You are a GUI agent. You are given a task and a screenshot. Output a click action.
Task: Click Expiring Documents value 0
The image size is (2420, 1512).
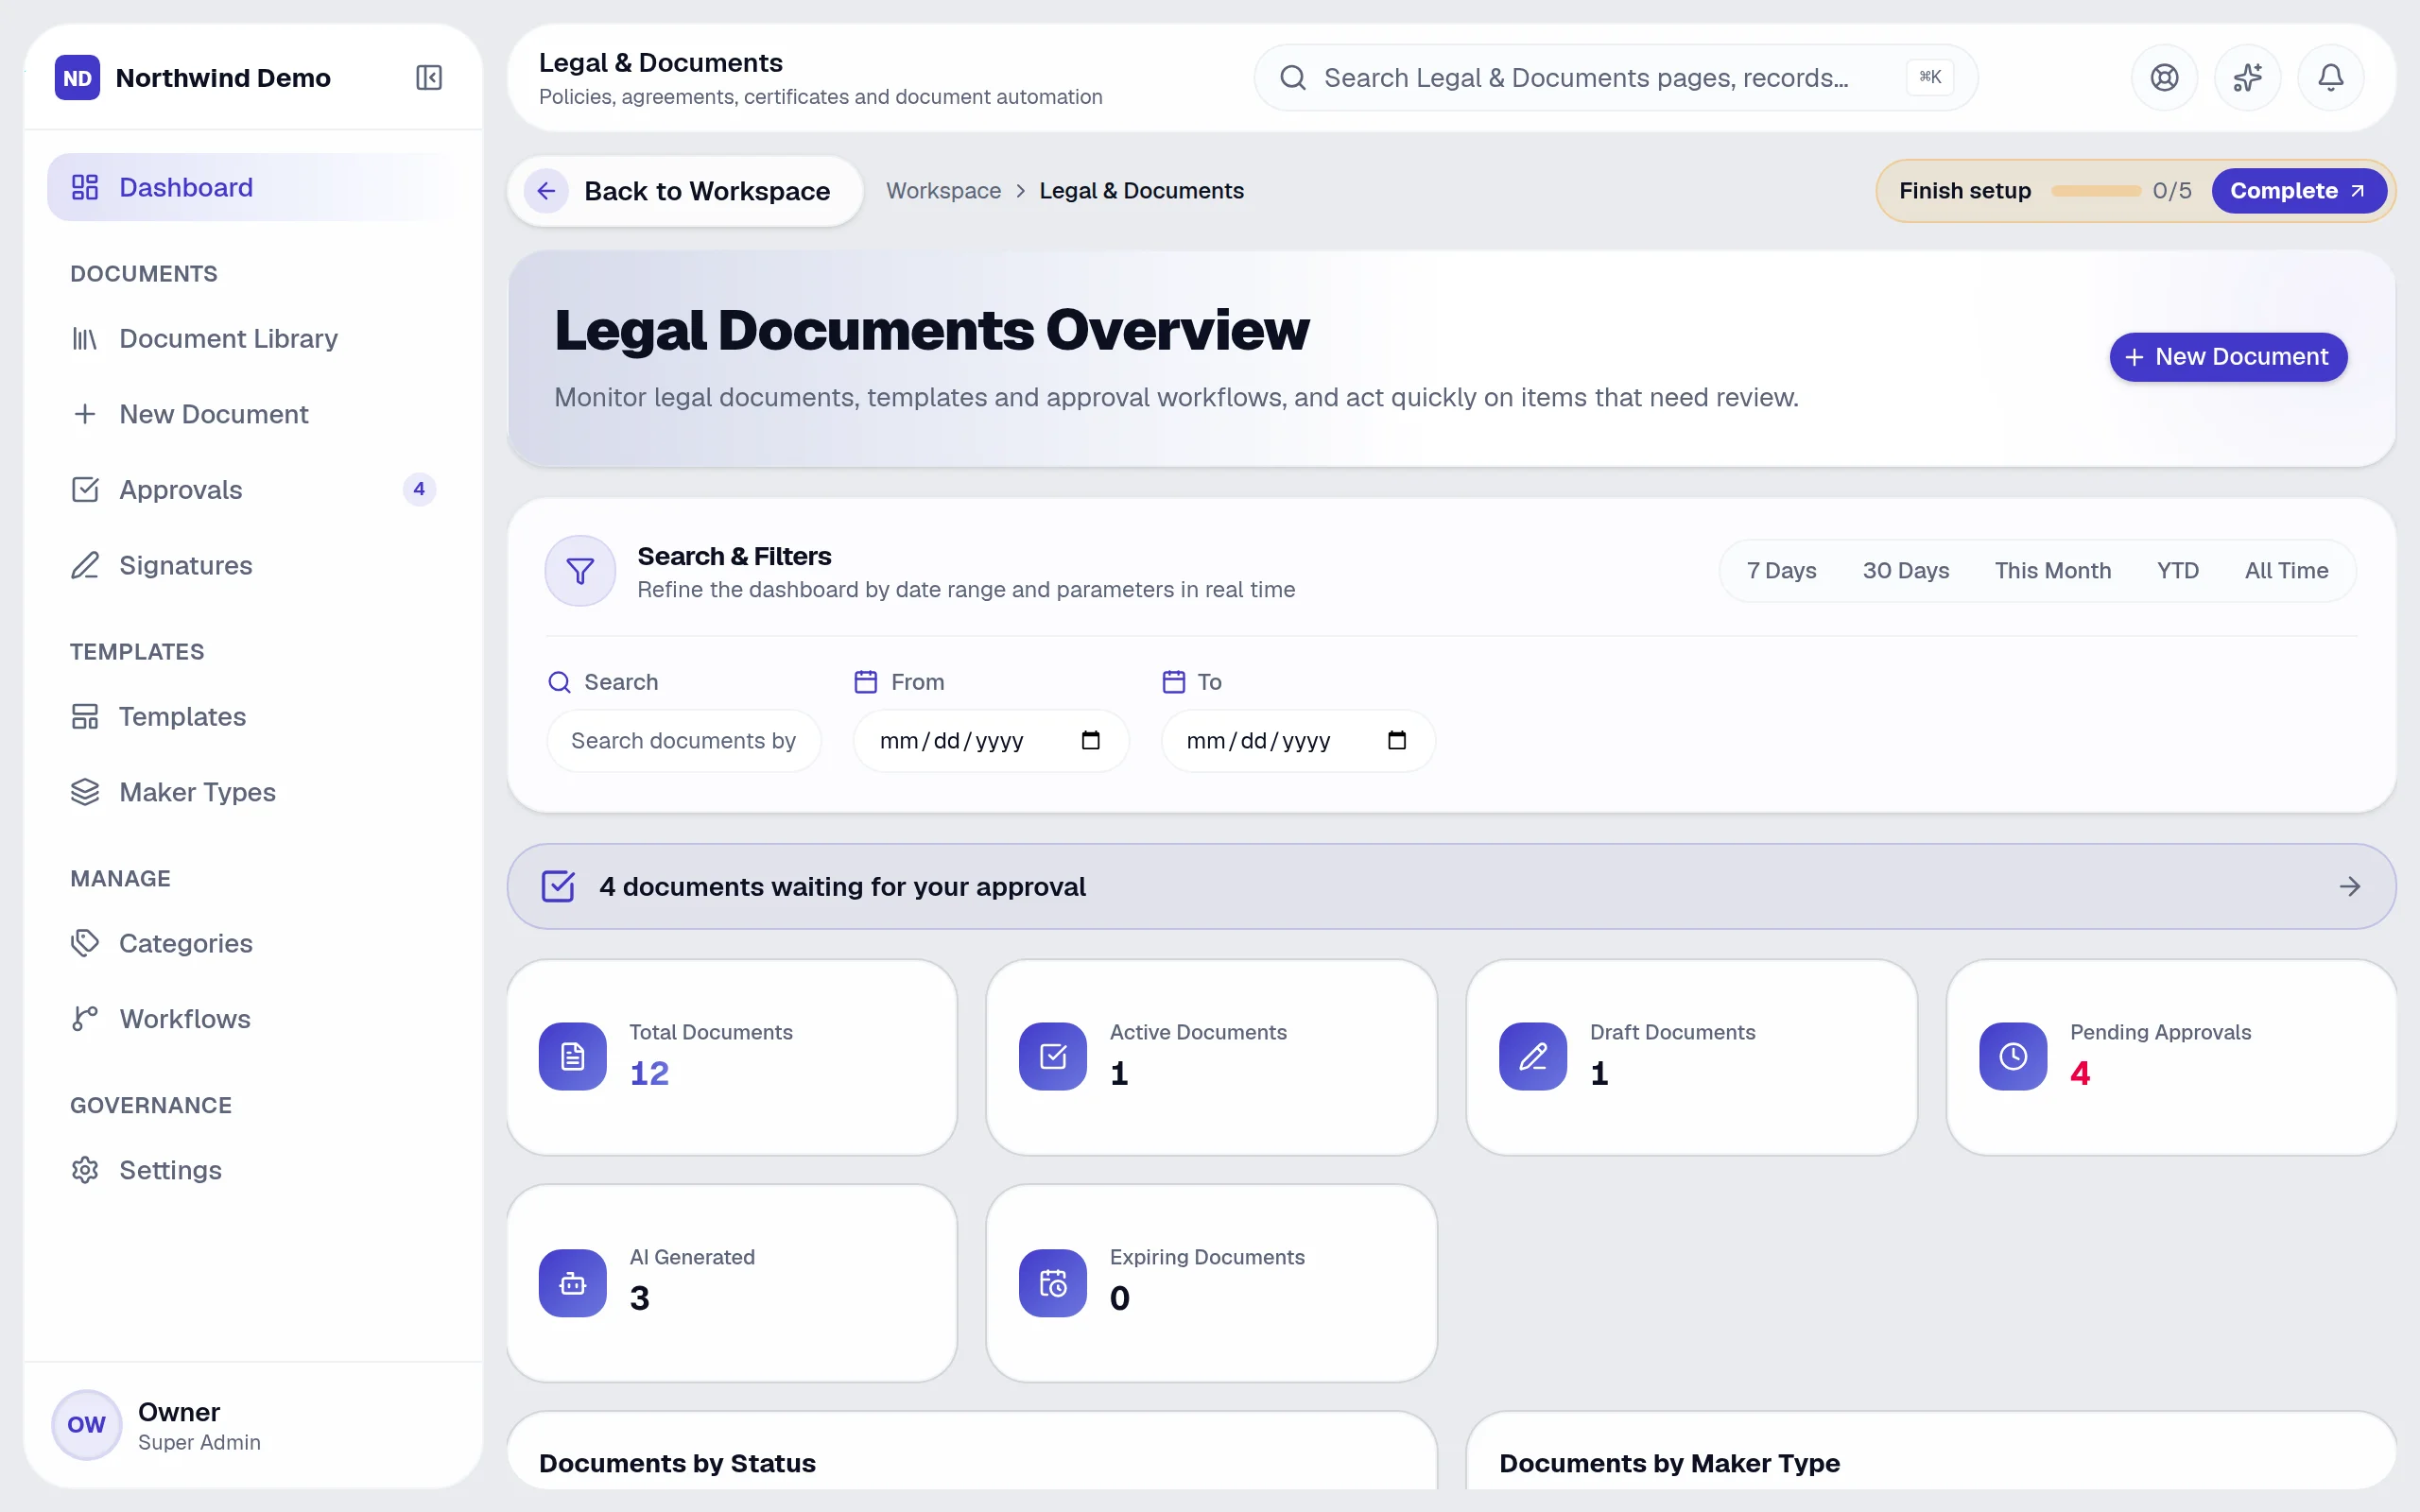point(1120,1298)
